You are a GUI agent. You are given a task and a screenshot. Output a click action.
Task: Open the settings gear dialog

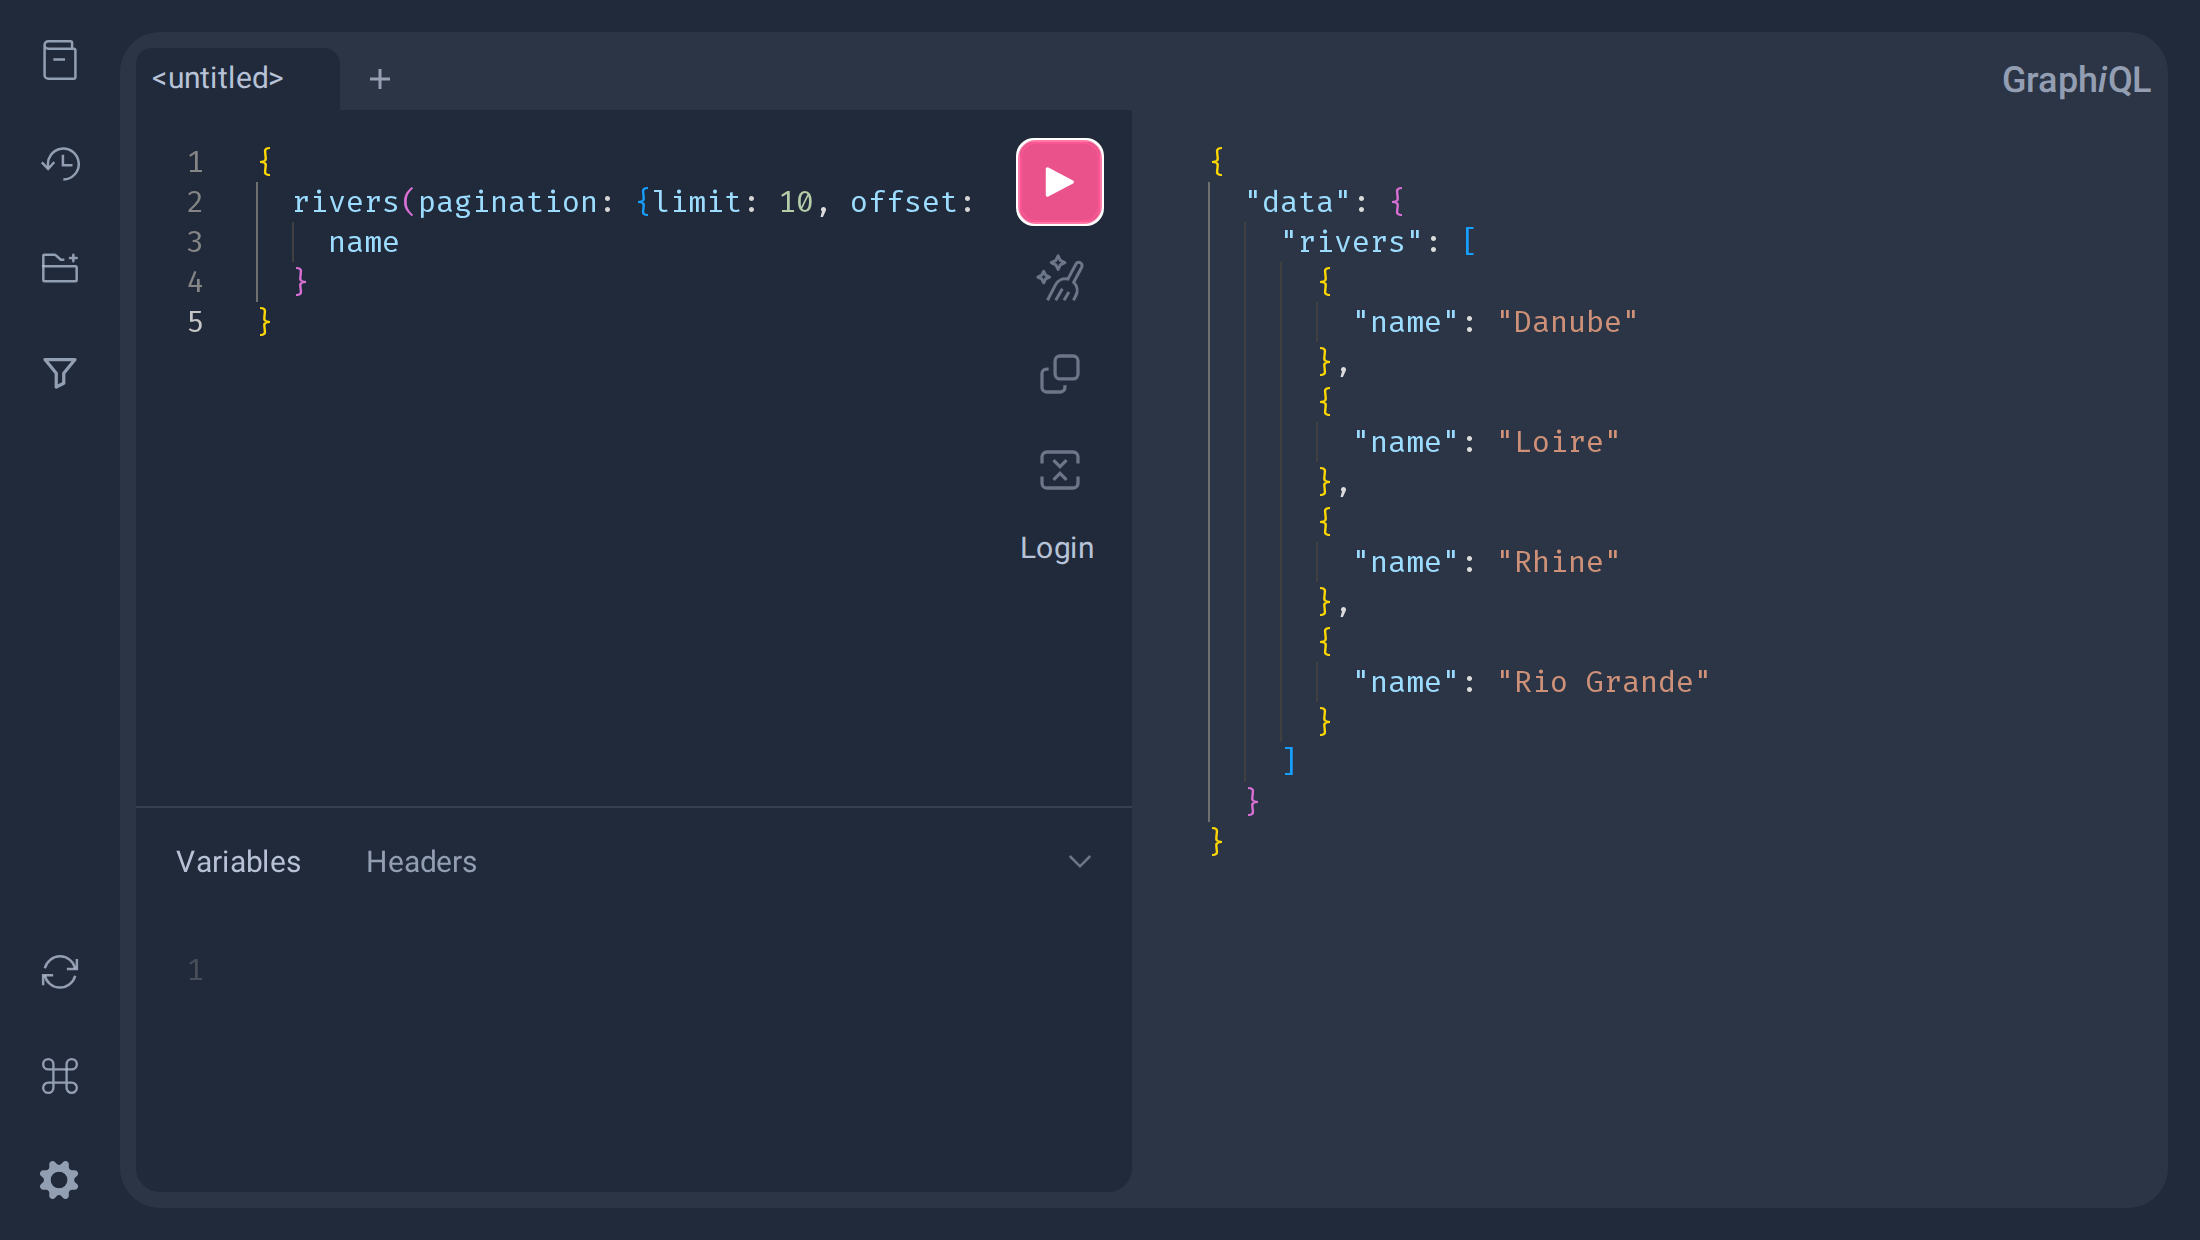[60, 1180]
